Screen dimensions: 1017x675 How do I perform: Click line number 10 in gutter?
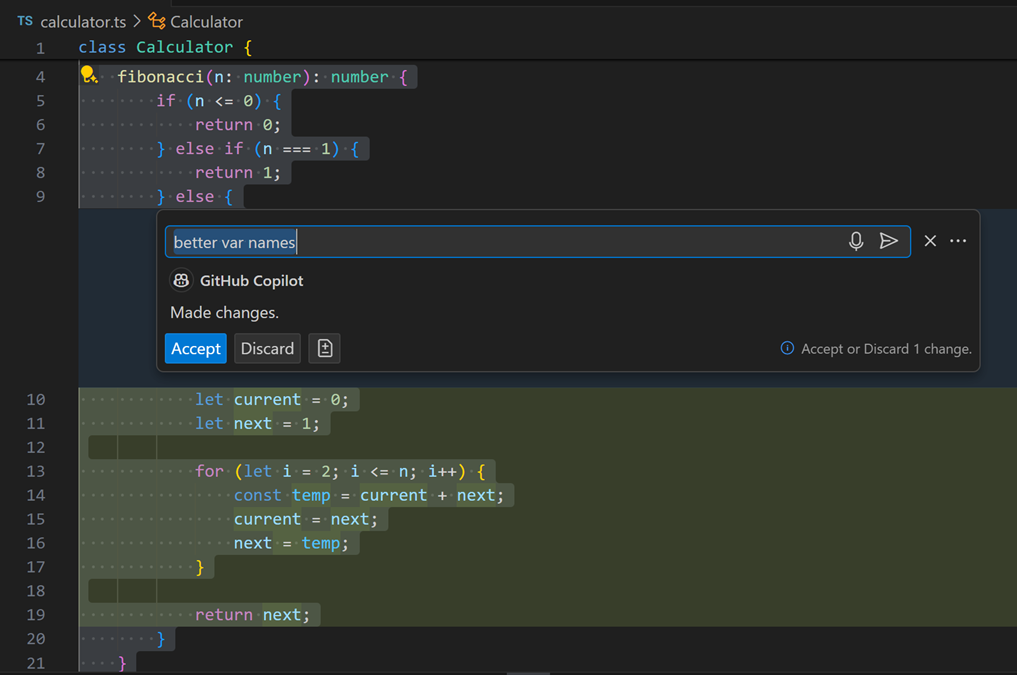click(36, 399)
